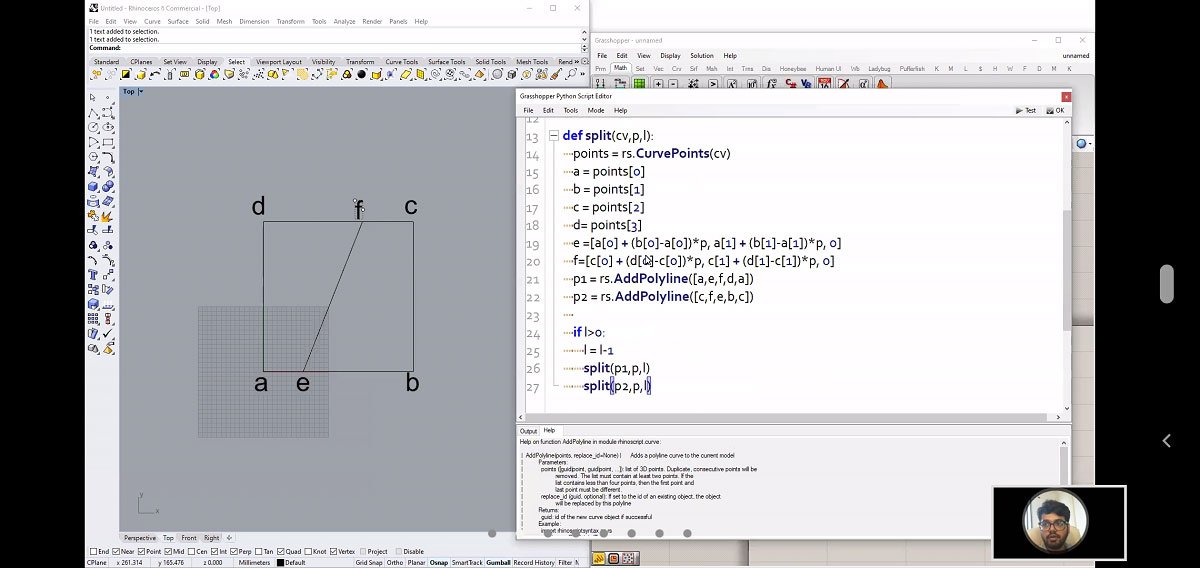Choose the Box solid tool icon
The width and height of the screenshot is (1200, 568).
click(93, 186)
